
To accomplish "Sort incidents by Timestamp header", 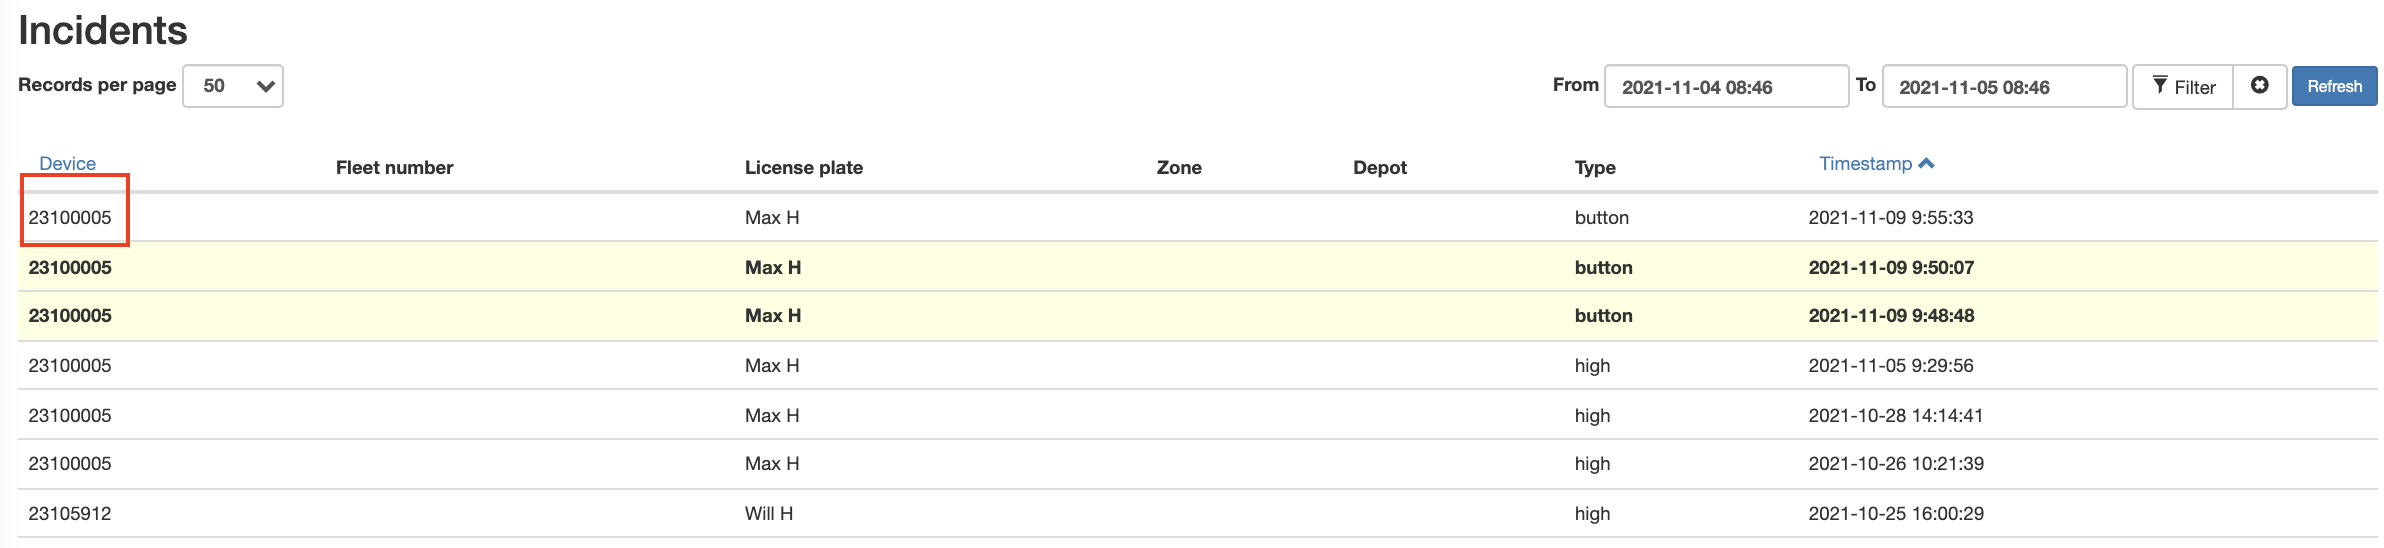I will [x=1865, y=163].
